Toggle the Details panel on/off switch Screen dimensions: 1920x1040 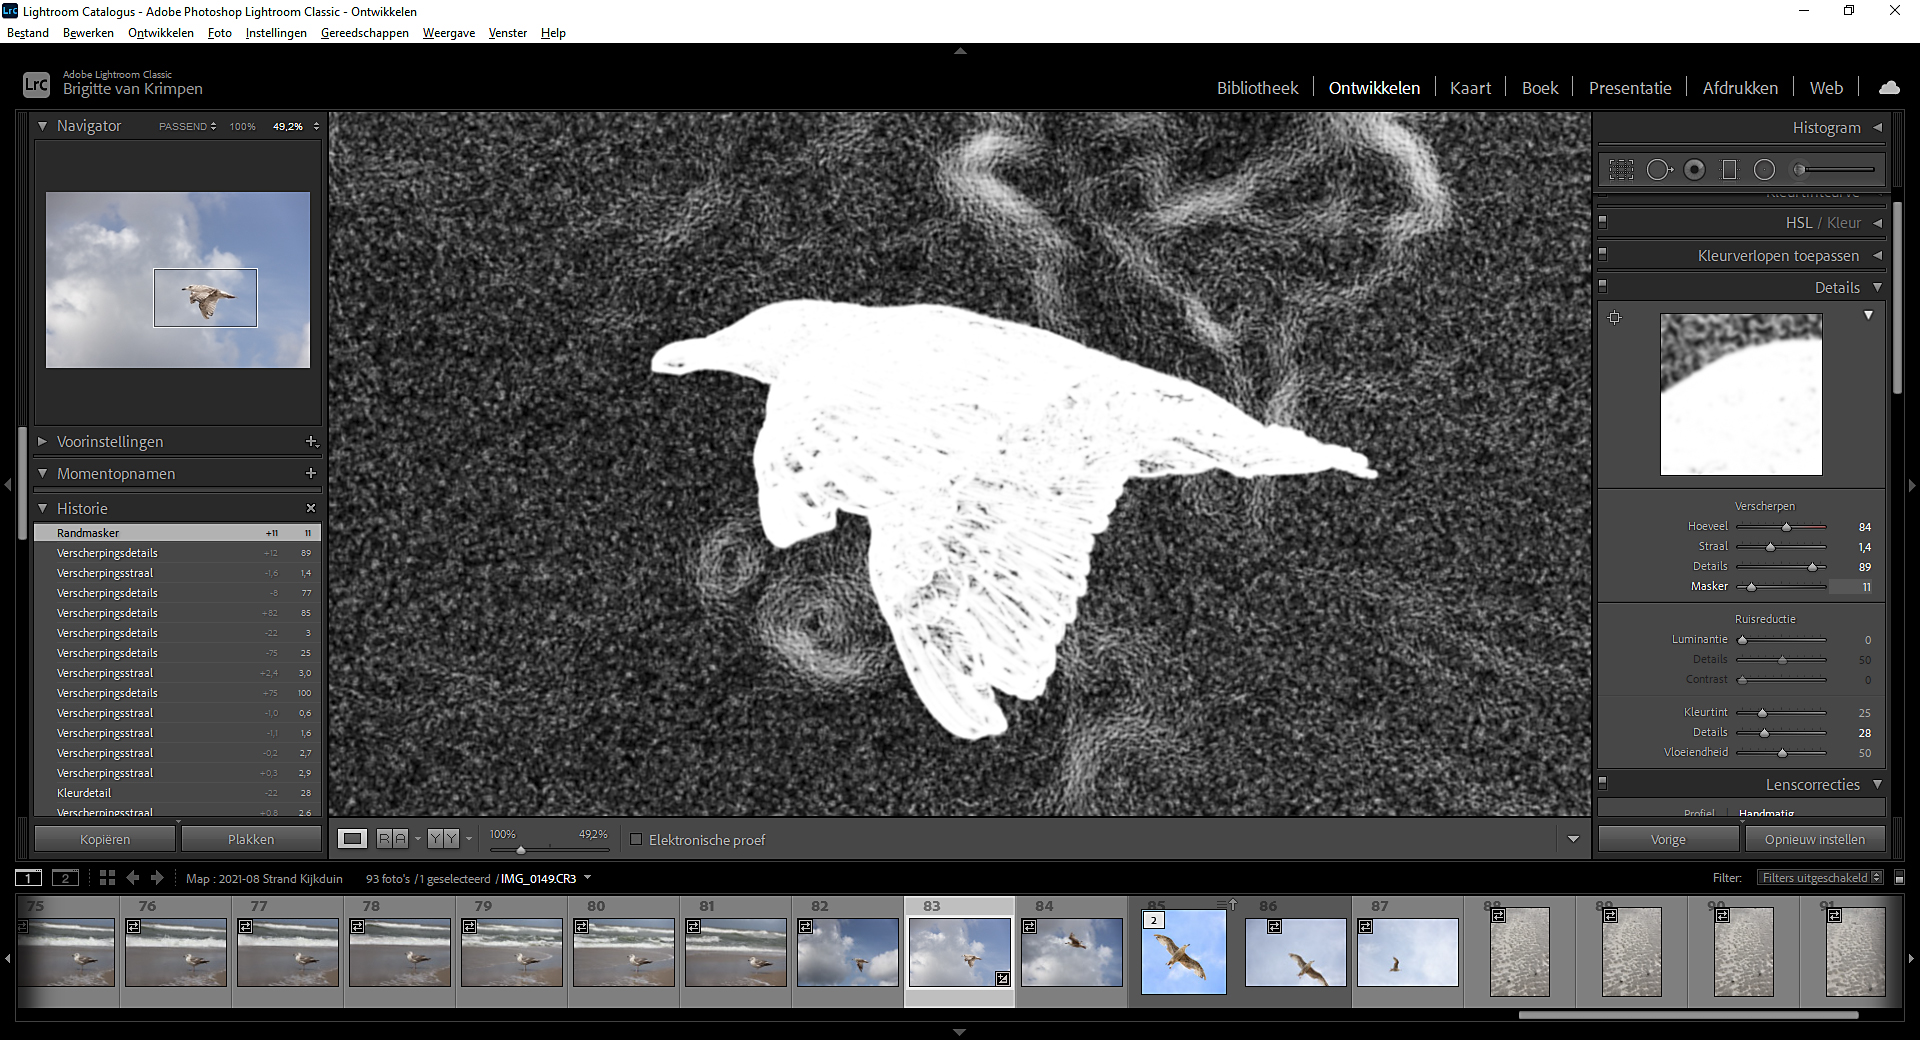point(1602,286)
